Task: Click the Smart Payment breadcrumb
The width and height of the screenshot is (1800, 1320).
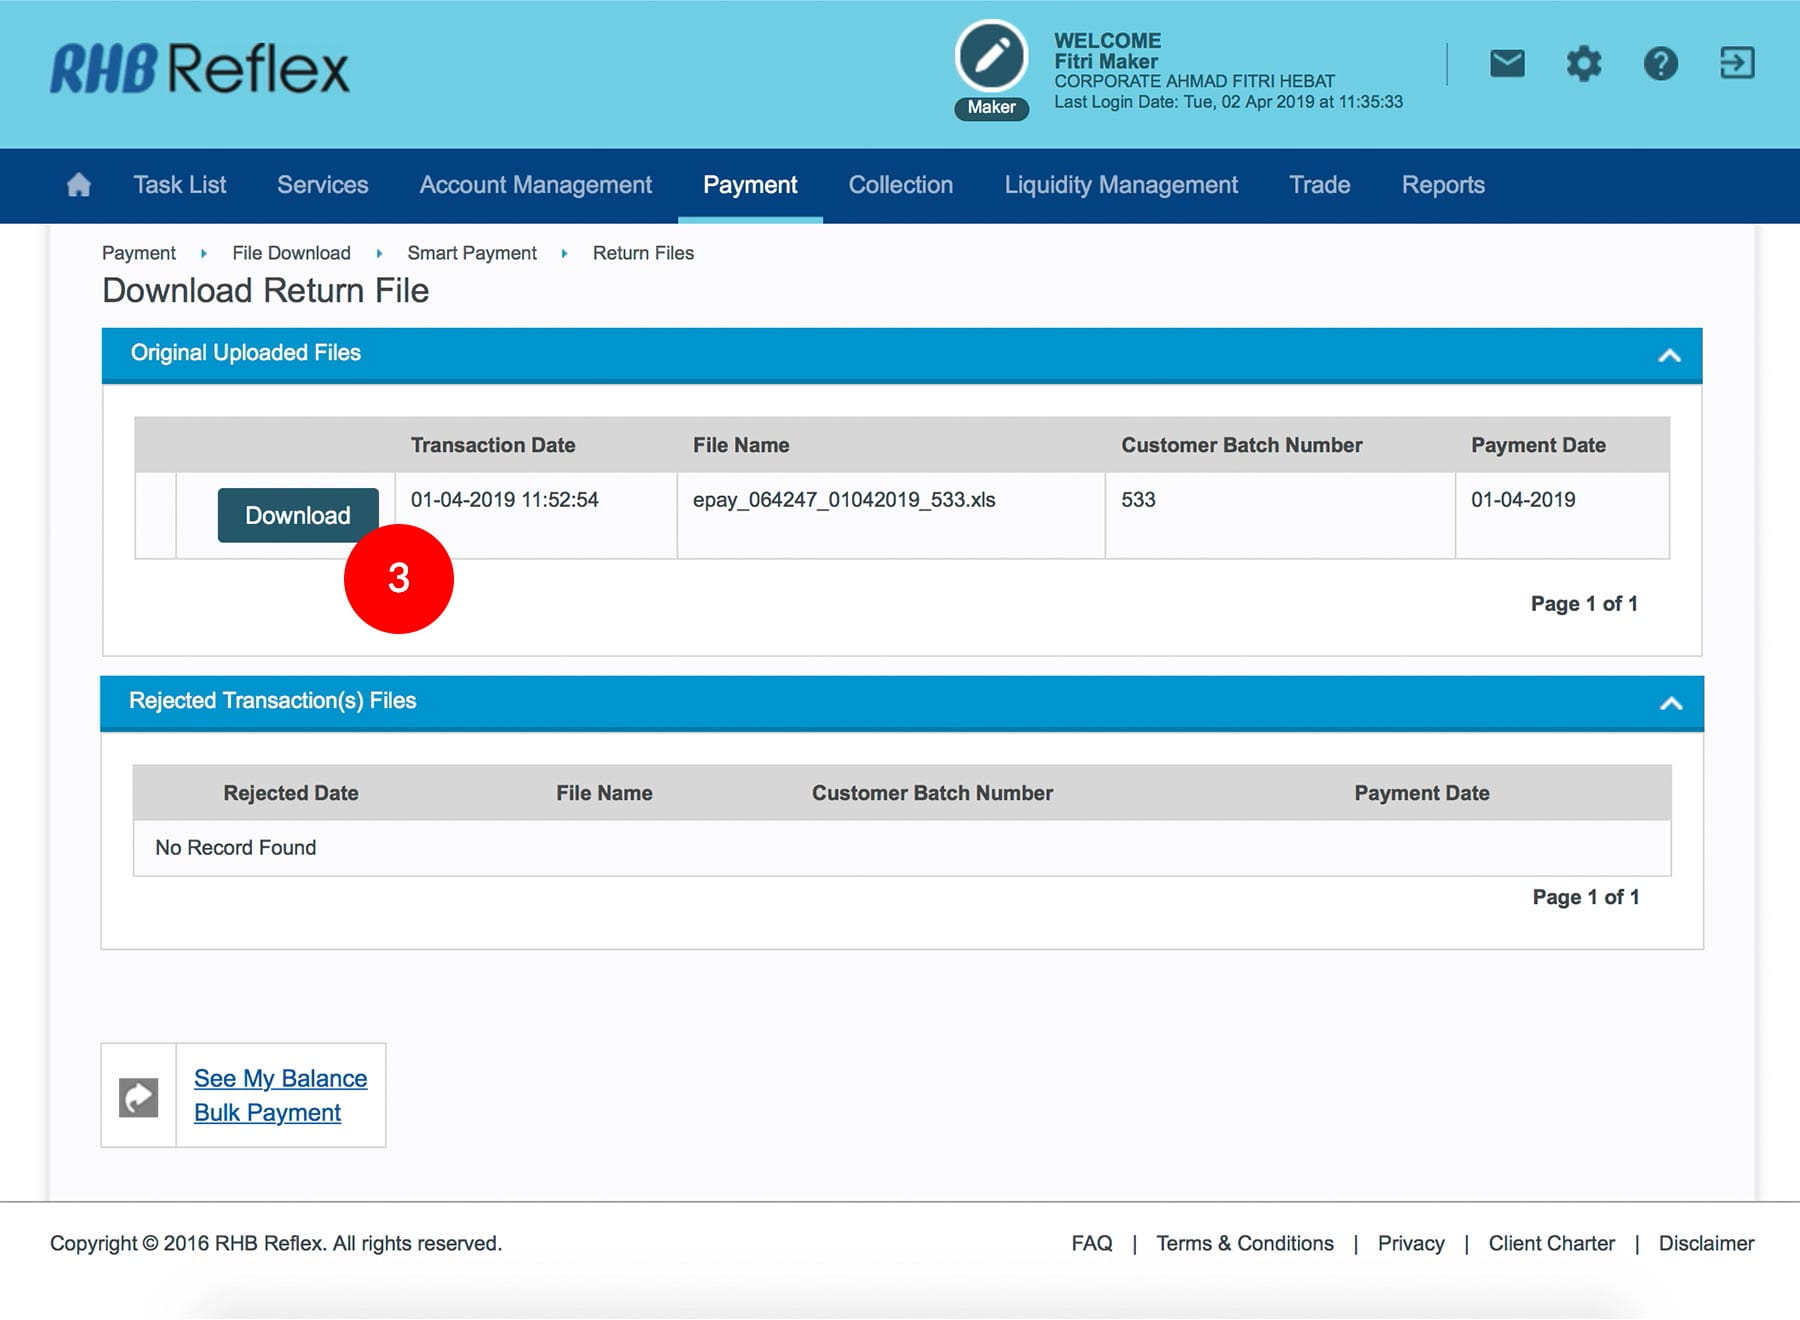Action: coord(472,253)
